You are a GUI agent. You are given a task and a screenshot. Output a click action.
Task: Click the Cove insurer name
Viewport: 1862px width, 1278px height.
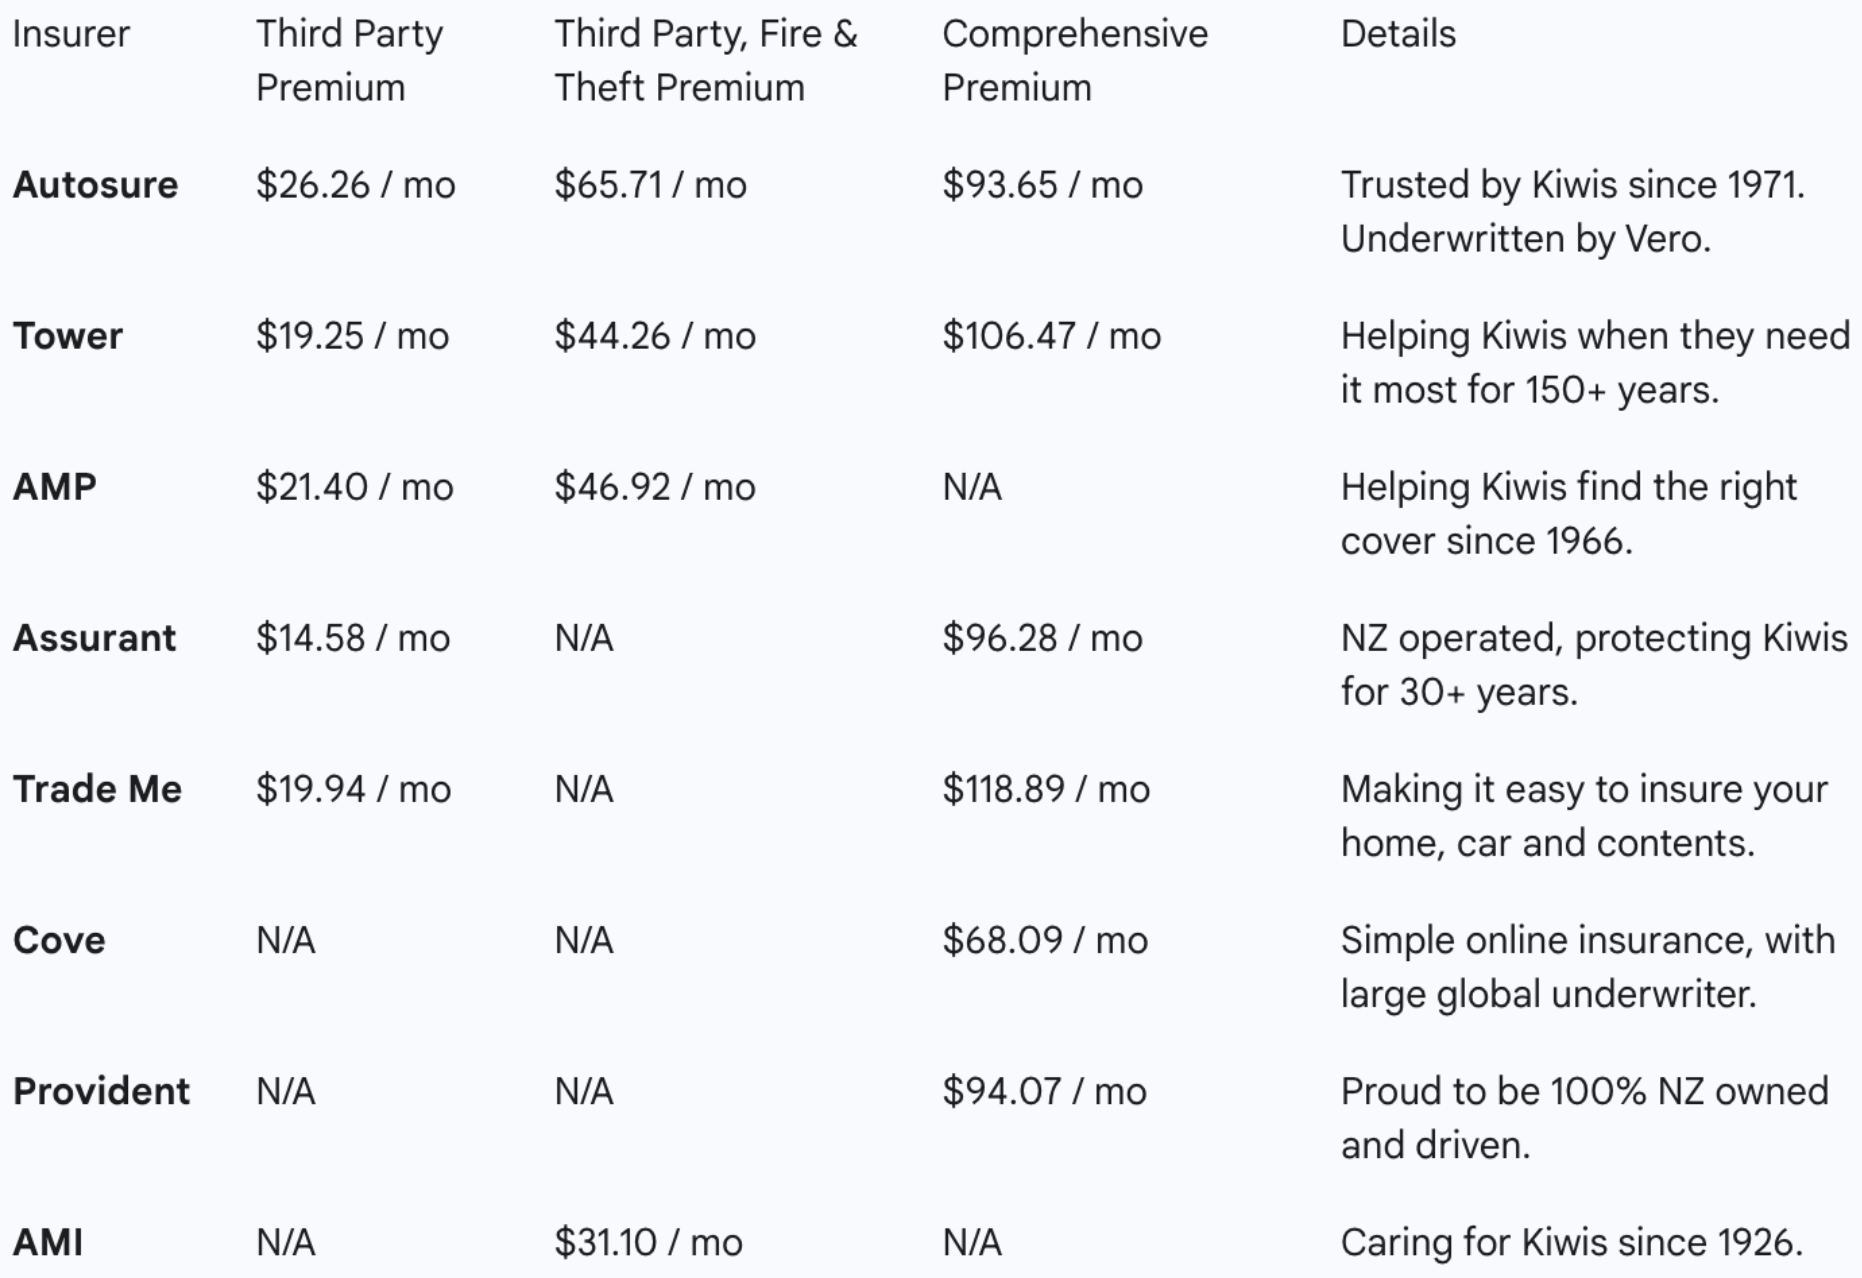click(59, 940)
